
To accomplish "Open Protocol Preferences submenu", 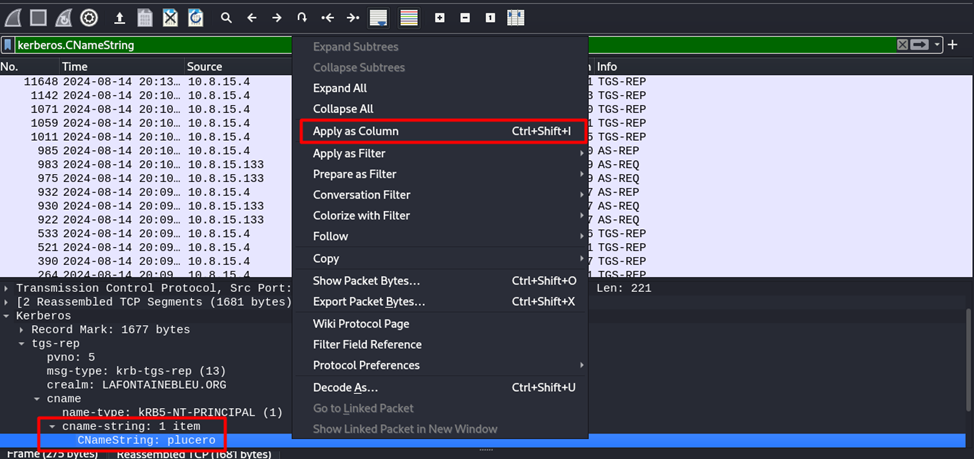I will (440, 365).
